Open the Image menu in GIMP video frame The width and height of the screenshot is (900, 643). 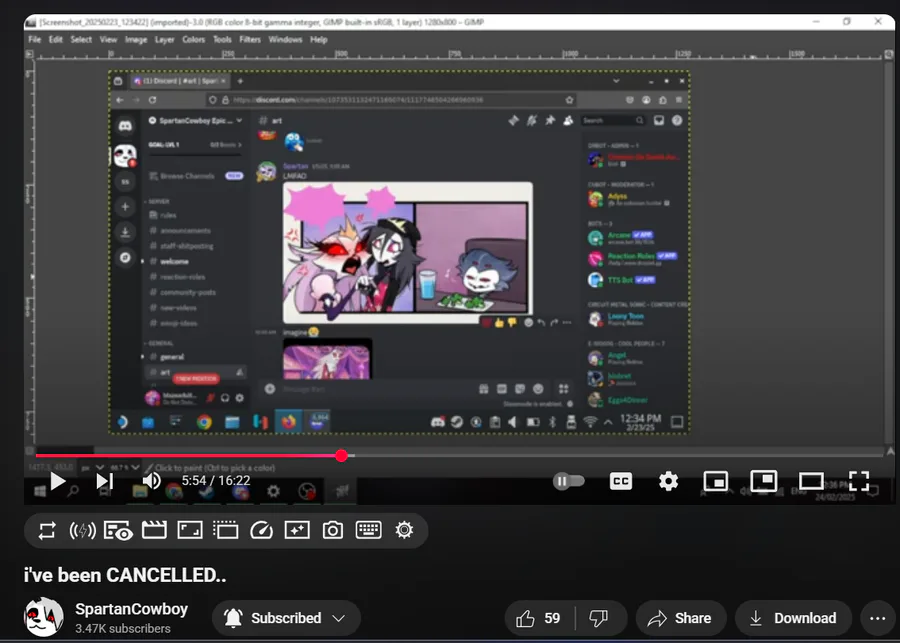136,40
